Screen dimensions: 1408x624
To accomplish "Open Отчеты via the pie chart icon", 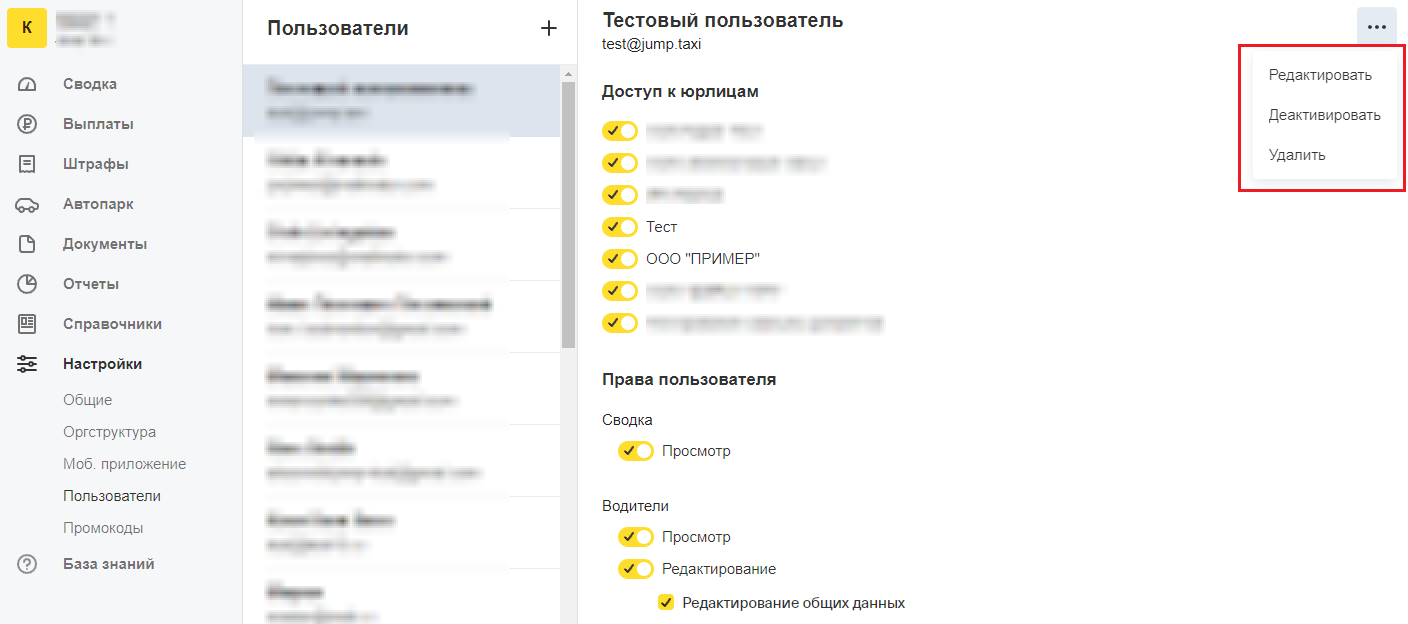I will 27,284.
